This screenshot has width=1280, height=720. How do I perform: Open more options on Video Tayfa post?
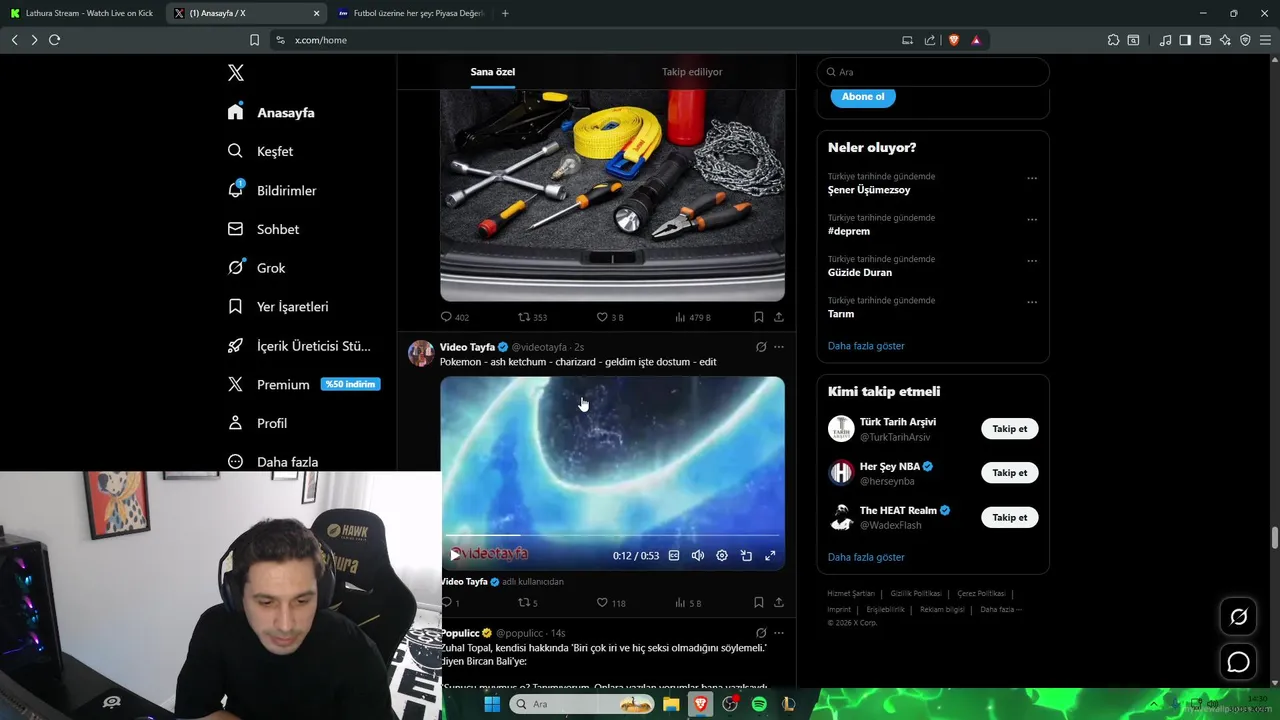(x=779, y=347)
